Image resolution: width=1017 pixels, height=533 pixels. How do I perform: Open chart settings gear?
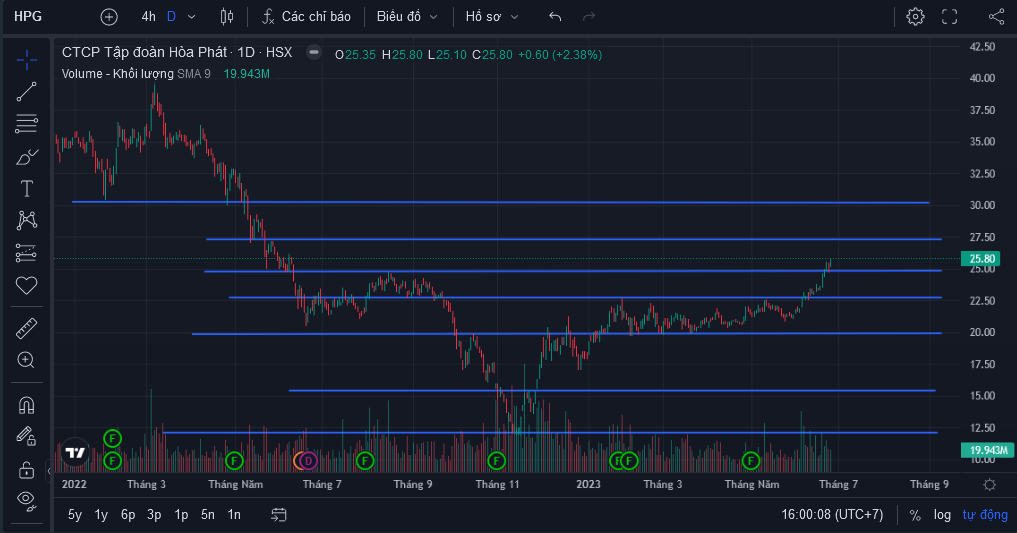click(915, 17)
